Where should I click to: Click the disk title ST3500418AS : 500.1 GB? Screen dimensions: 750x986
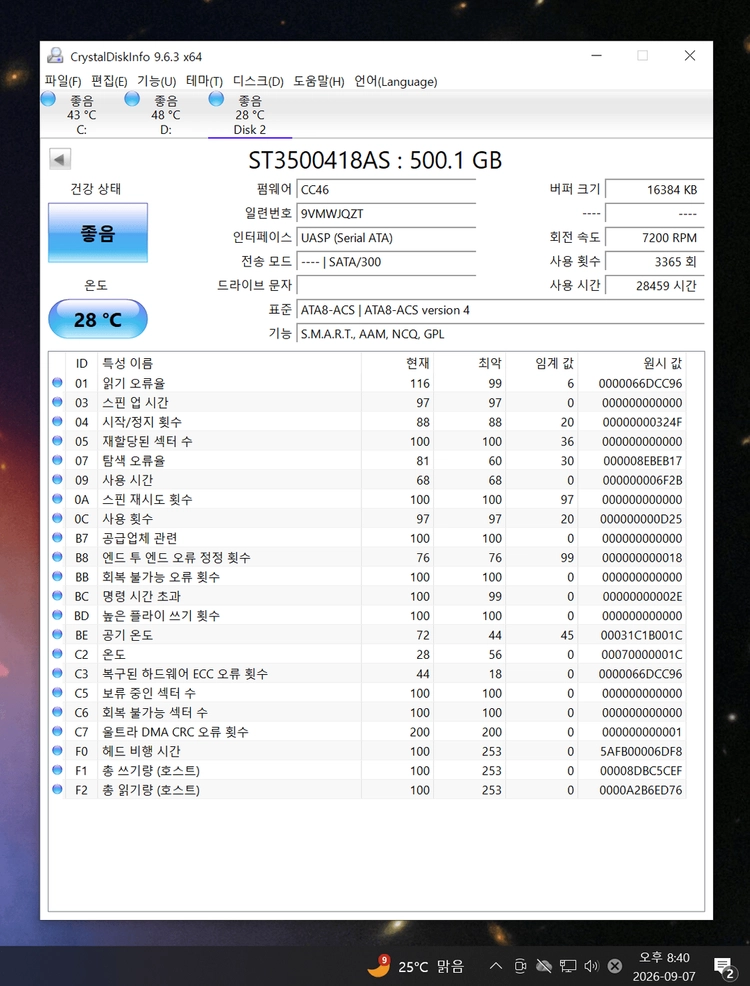point(375,160)
